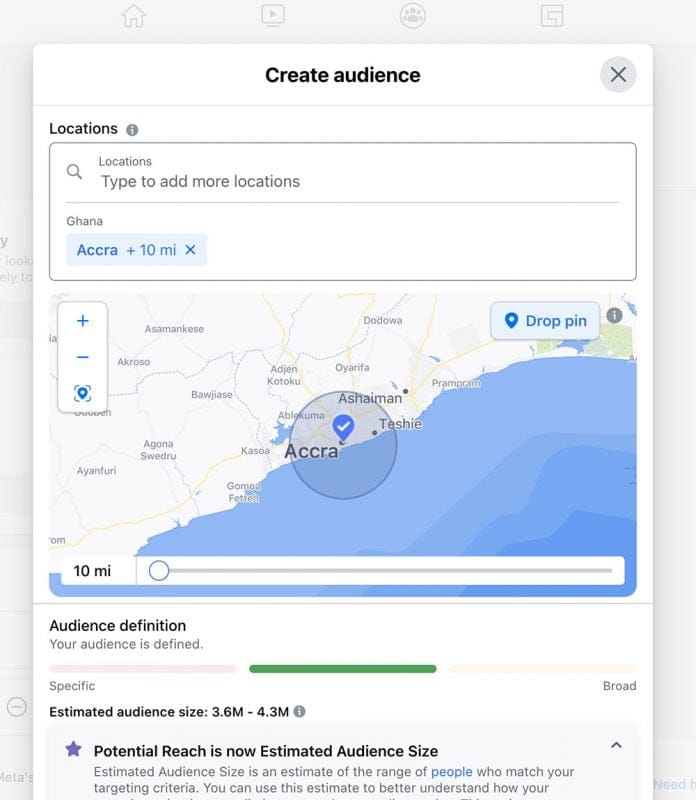
Task: Click the green audience definition meter bar
Action: tap(343, 668)
